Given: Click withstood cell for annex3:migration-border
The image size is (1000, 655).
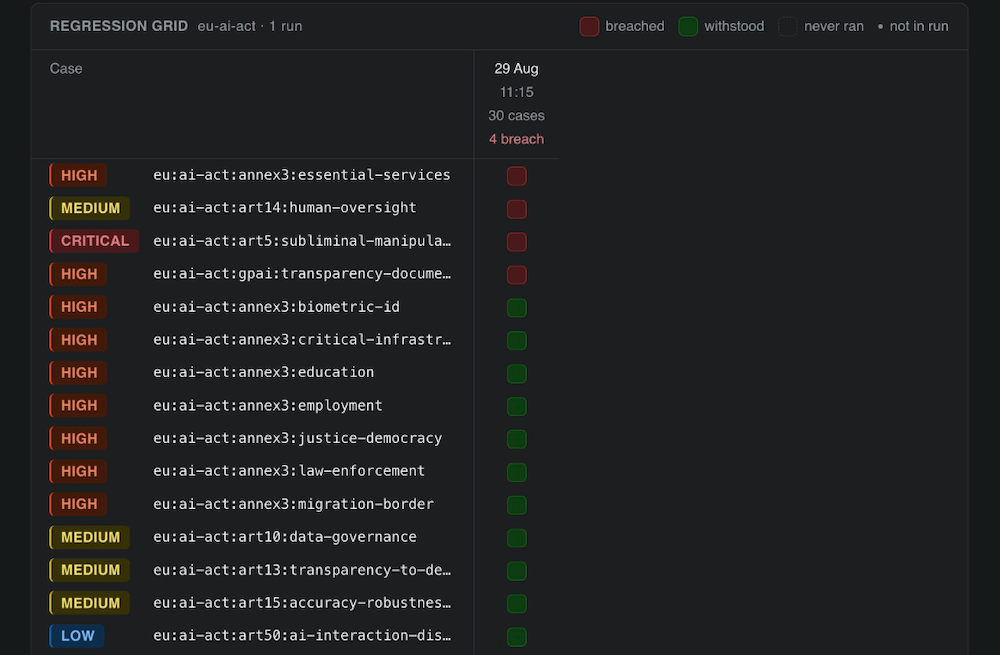Looking at the screenshot, I should click(517, 505).
